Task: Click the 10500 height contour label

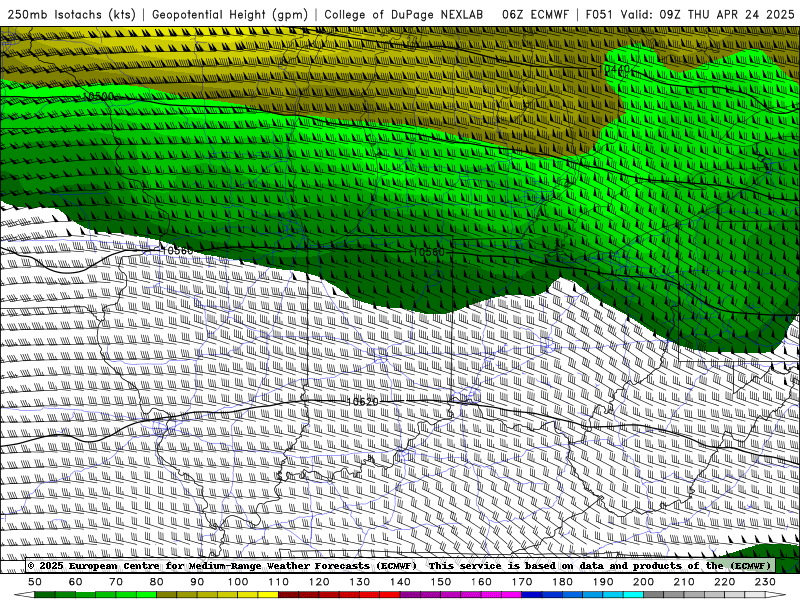Action: tap(97, 96)
